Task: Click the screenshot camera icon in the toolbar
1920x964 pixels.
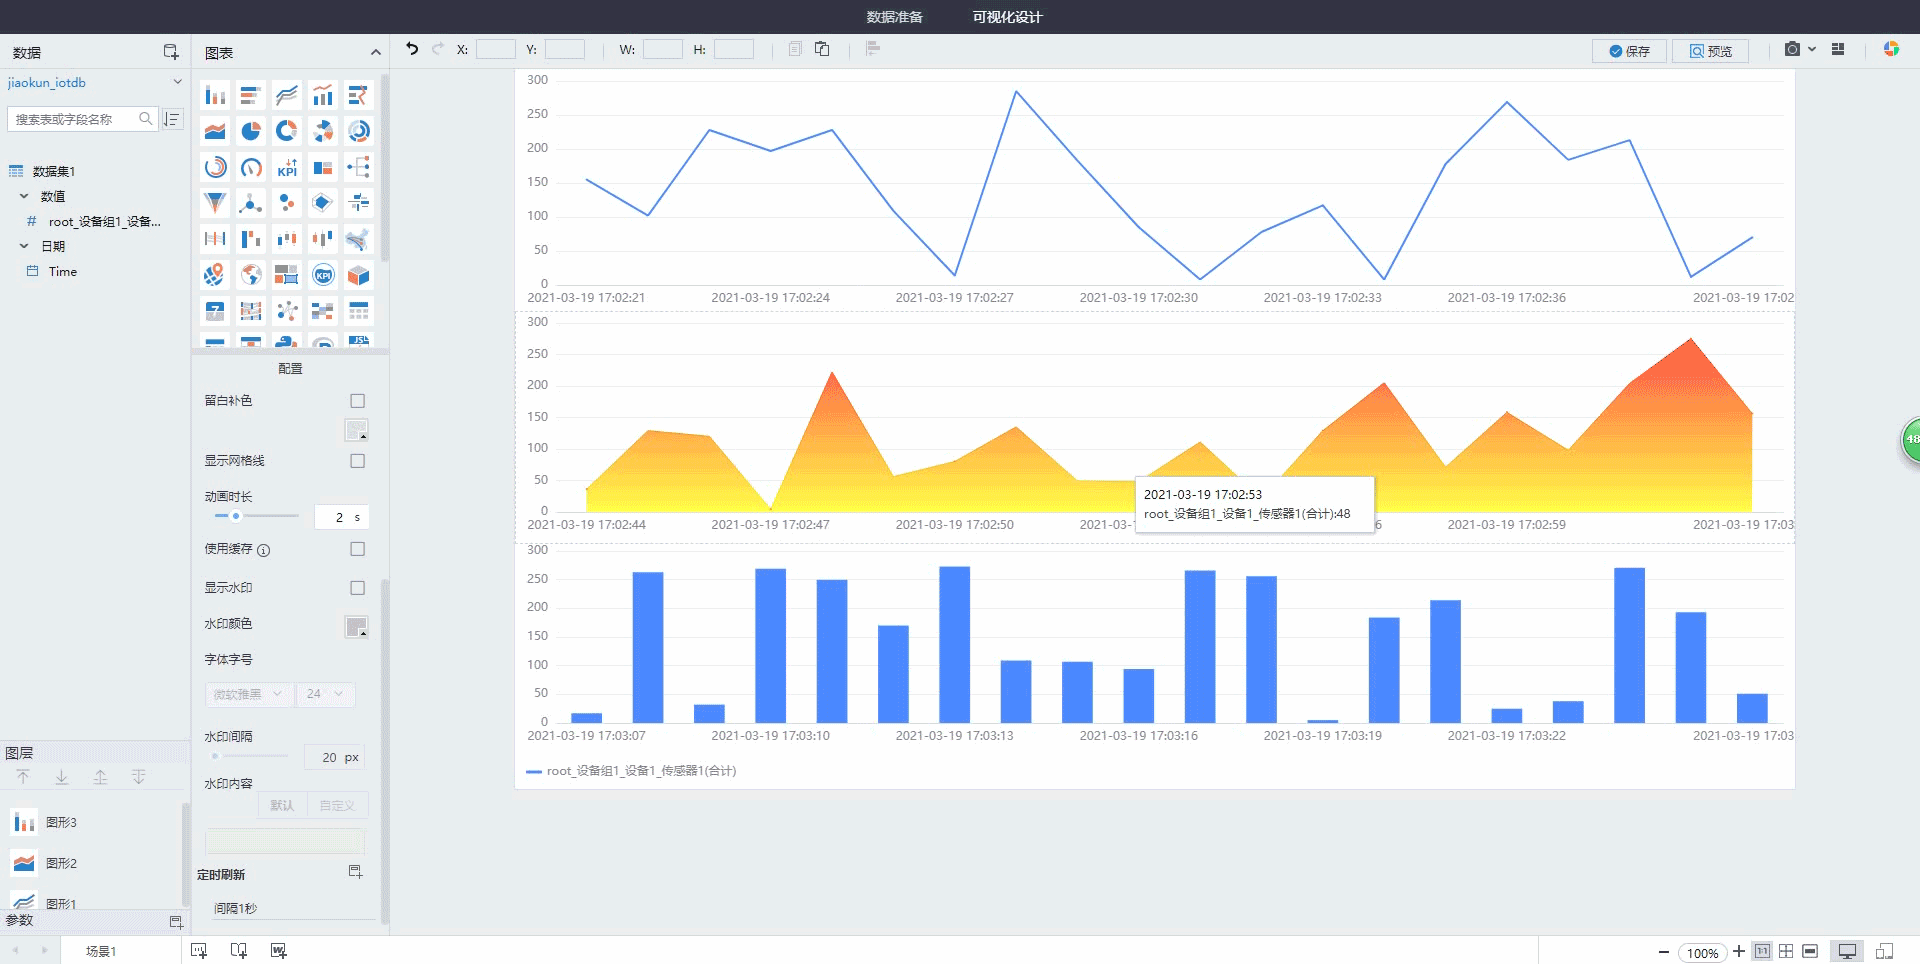Action: [x=1790, y=49]
